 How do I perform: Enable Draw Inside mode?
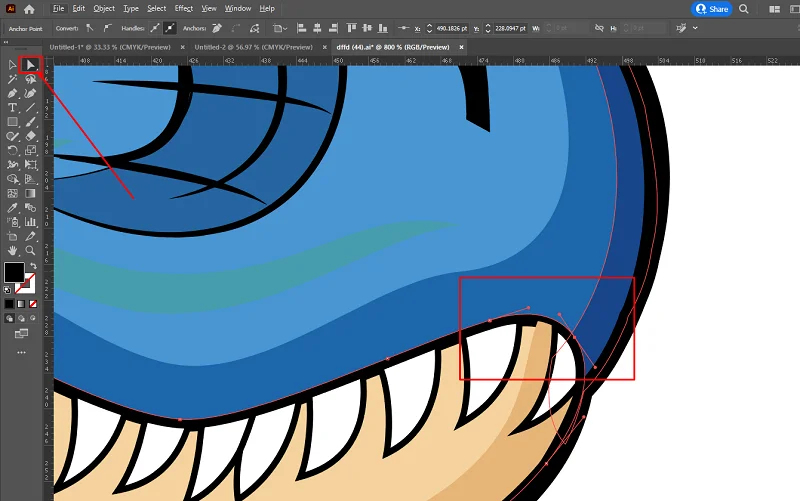tap(33, 318)
